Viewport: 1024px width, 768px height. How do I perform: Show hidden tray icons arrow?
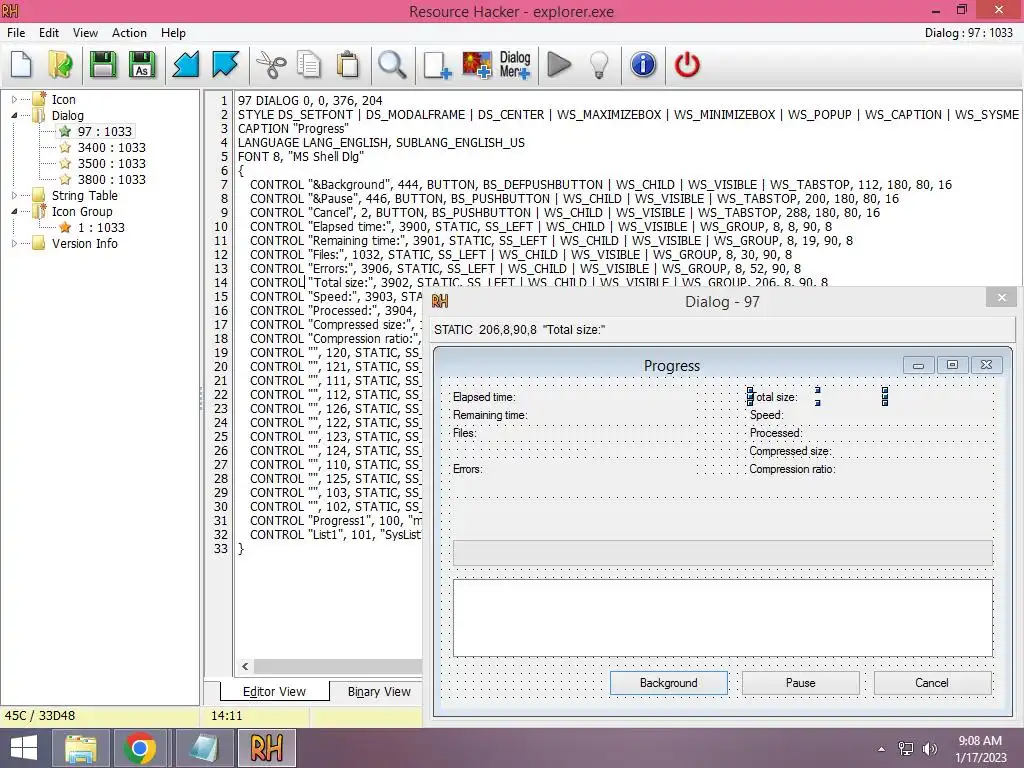[881, 749]
